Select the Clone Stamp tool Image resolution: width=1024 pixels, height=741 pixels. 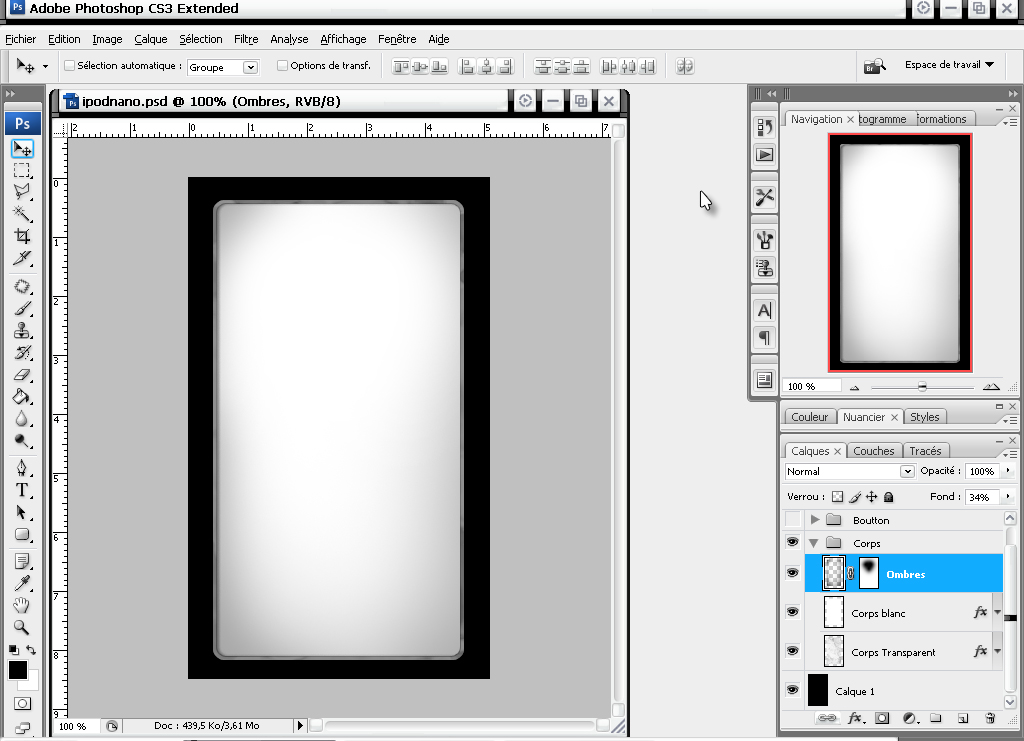(x=22, y=330)
